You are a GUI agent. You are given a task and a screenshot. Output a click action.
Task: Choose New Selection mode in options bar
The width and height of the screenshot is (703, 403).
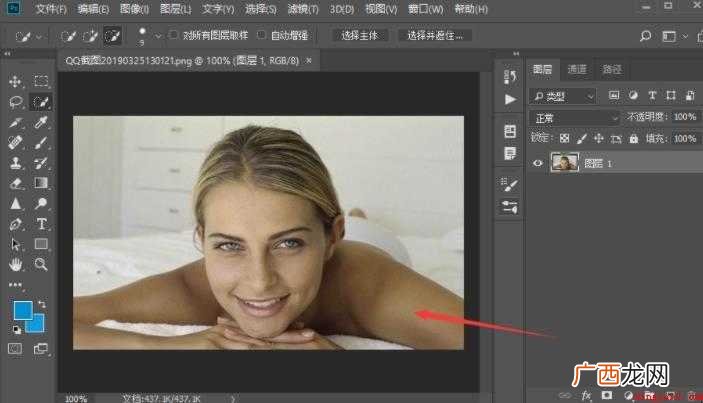[x=68, y=36]
